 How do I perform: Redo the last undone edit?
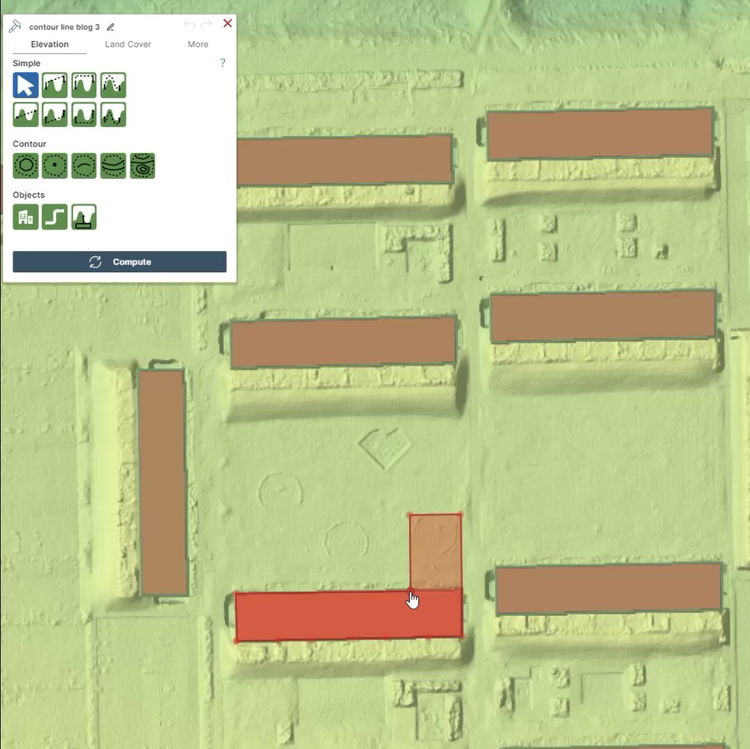tap(206, 24)
